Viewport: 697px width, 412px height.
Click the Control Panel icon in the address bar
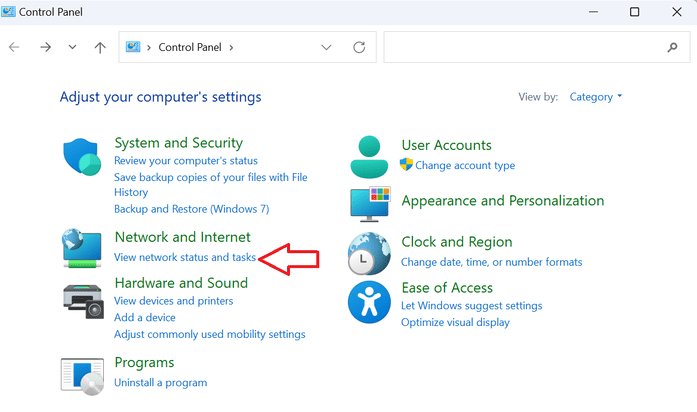pyautogui.click(x=133, y=47)
